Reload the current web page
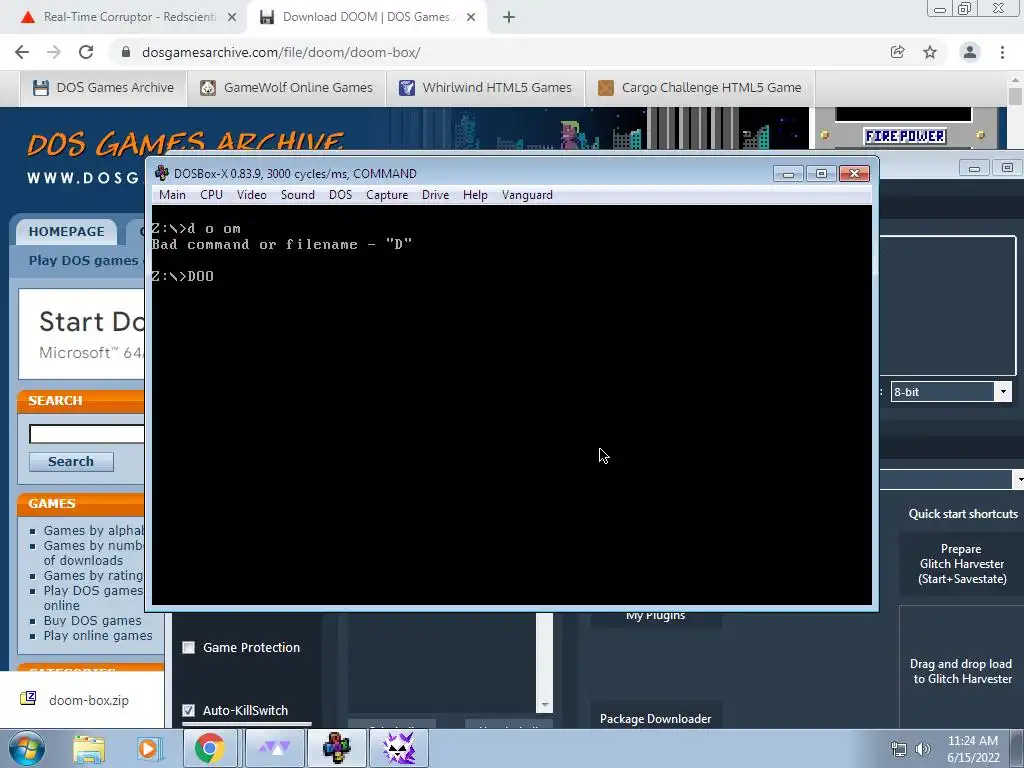This screenshot has width=1024, height=768. click(x=86, y=52)
